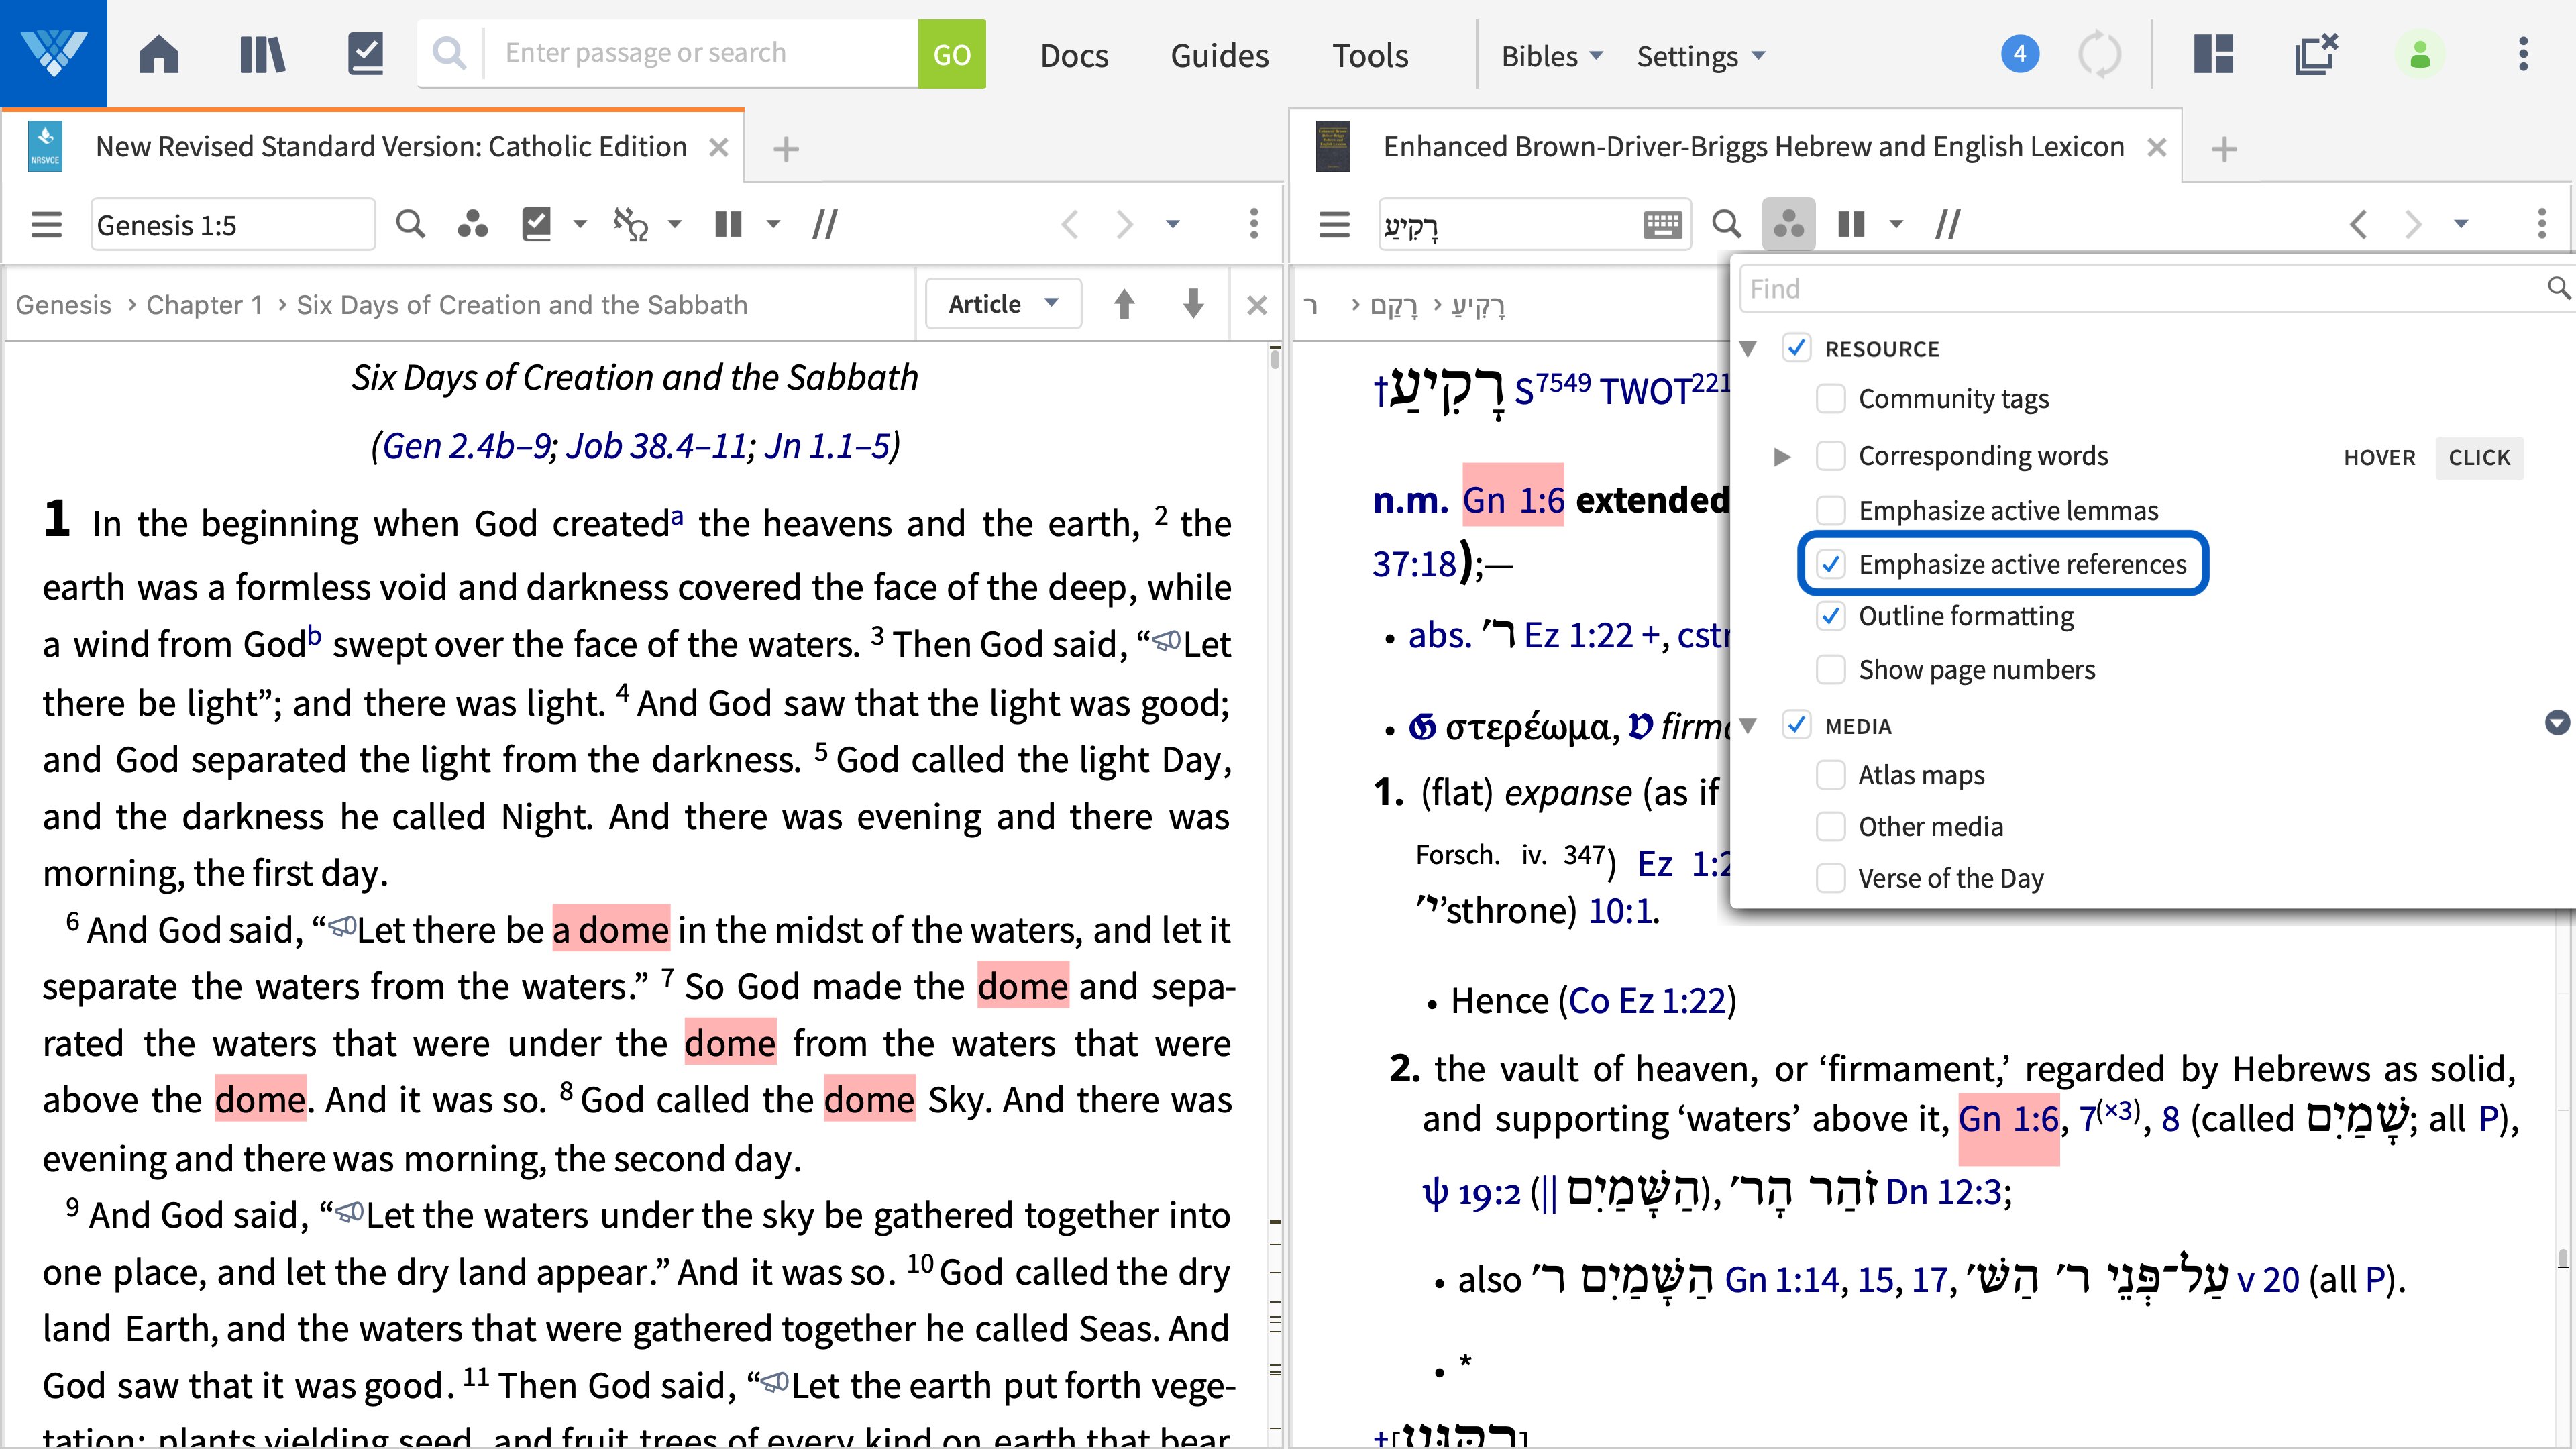Viewport: 2576px width, 1449px height.
Task: Open the Layouts grid icon
Action: click(2213, 54)
